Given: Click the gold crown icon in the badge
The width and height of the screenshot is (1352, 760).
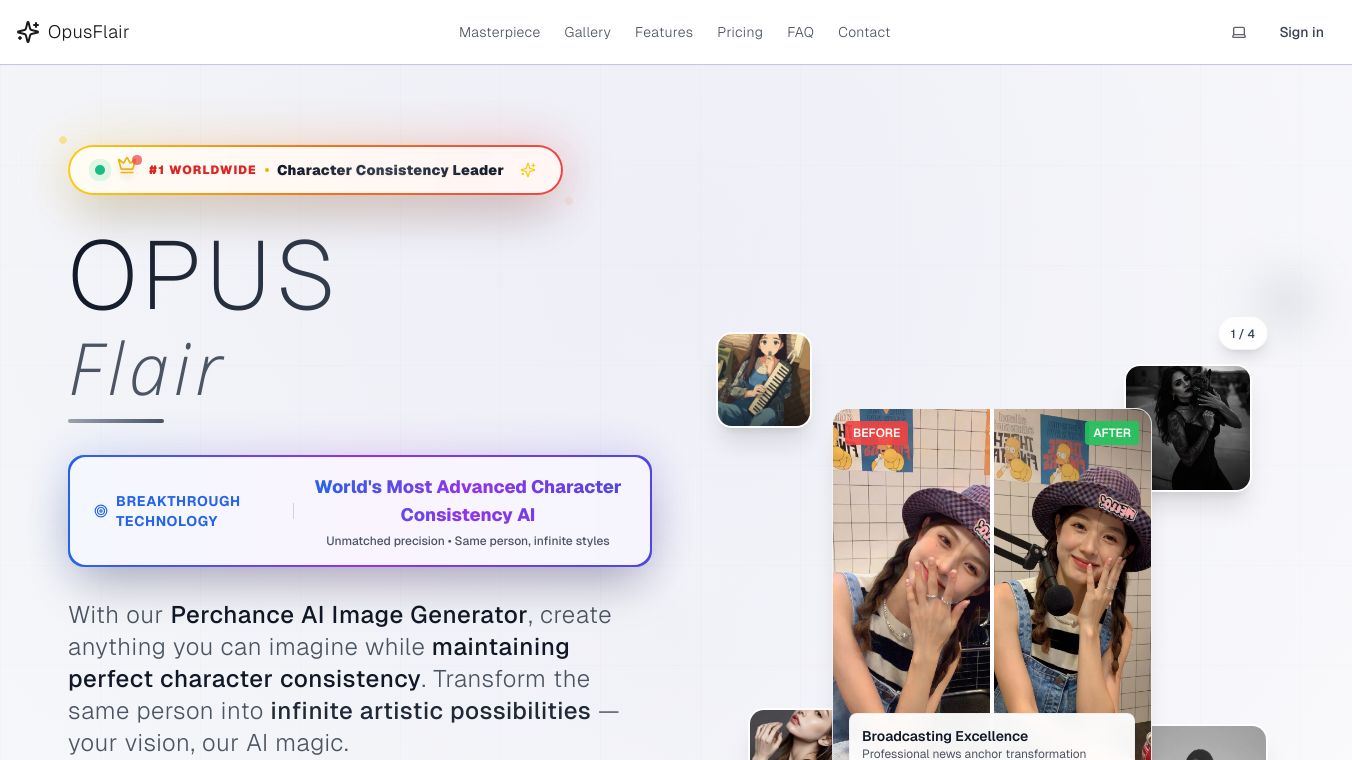Looking at the screenshot, I should (127, 166).
